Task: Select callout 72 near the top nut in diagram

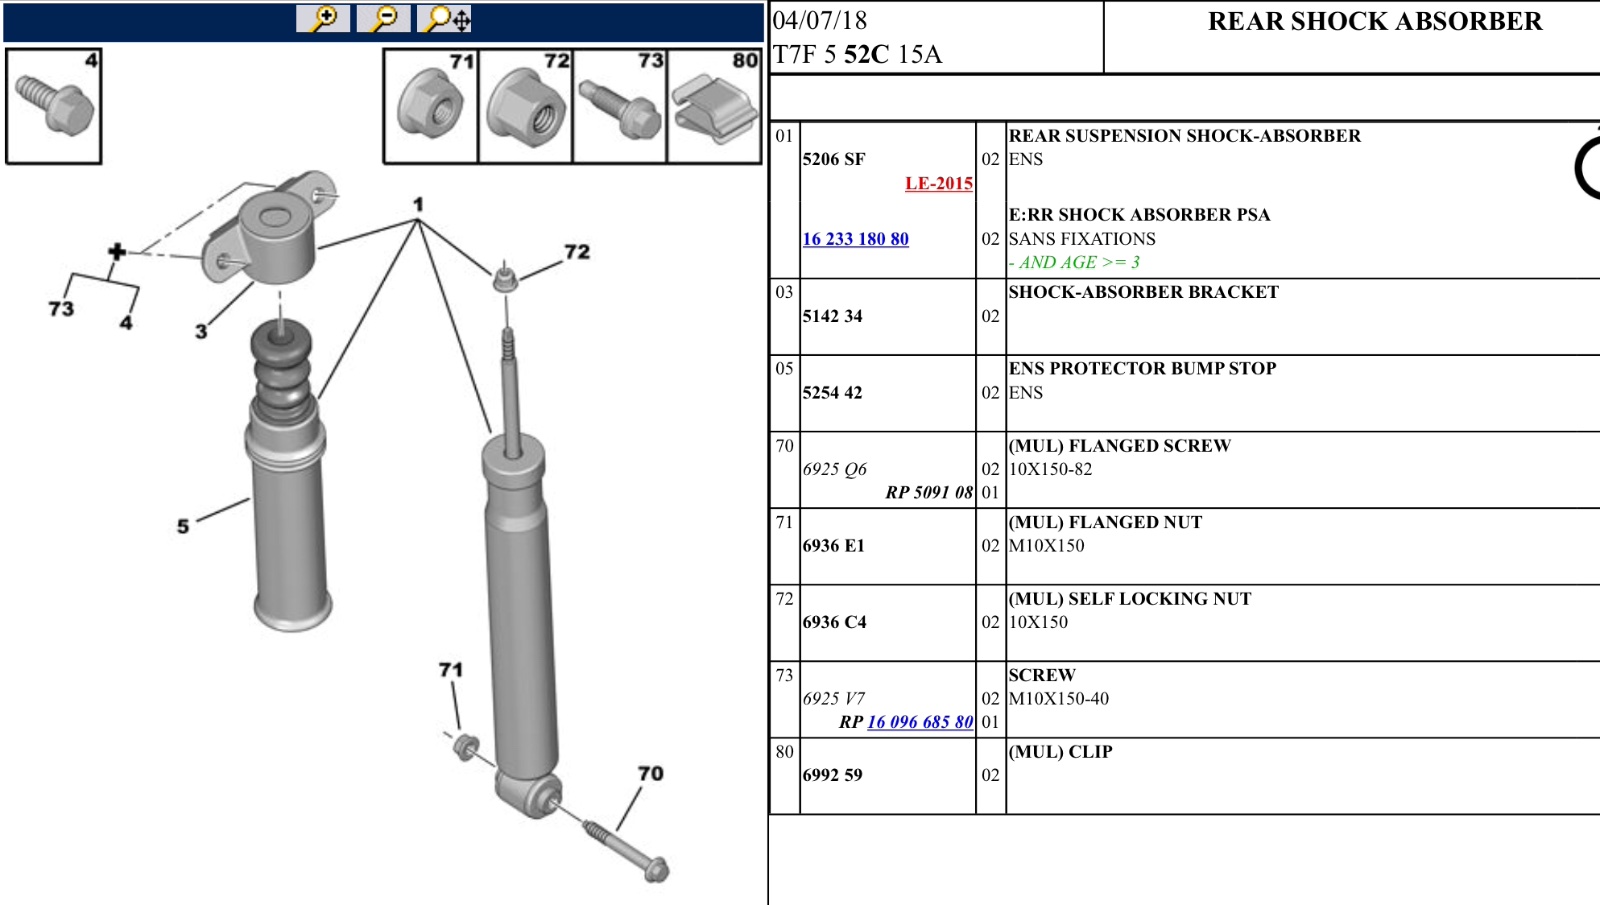Action: 577,251
